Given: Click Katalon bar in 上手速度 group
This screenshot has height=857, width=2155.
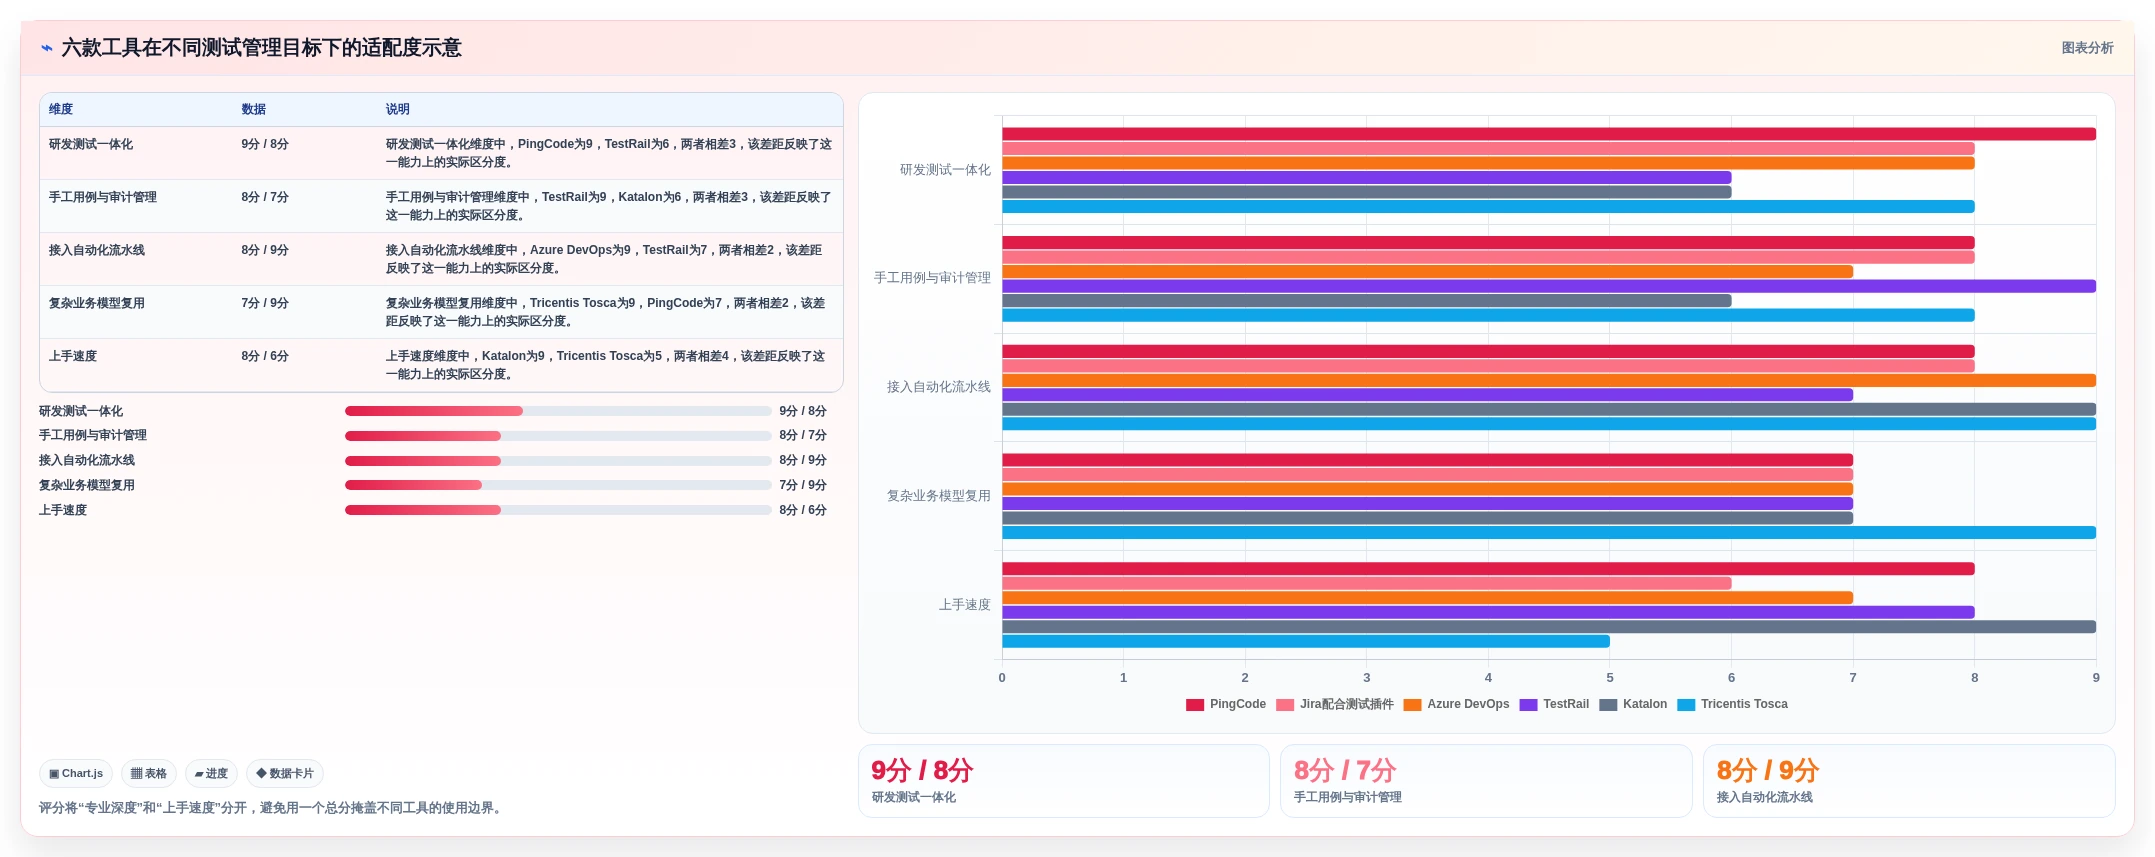Looking at the screenshot, I should coord(1549,627).
